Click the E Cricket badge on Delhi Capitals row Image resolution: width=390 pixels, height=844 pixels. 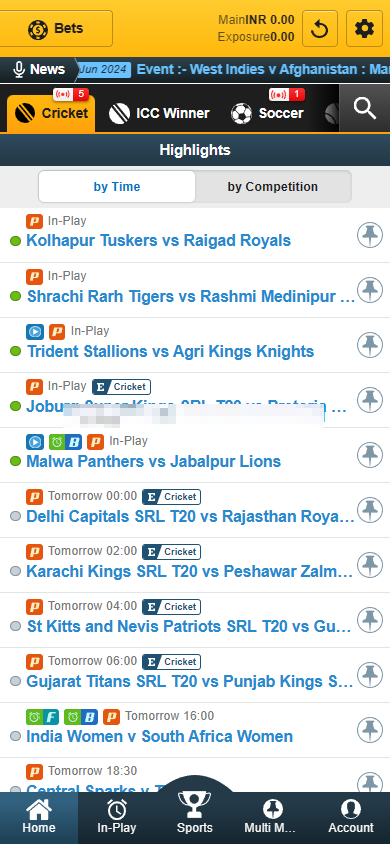tap(172, 497)
